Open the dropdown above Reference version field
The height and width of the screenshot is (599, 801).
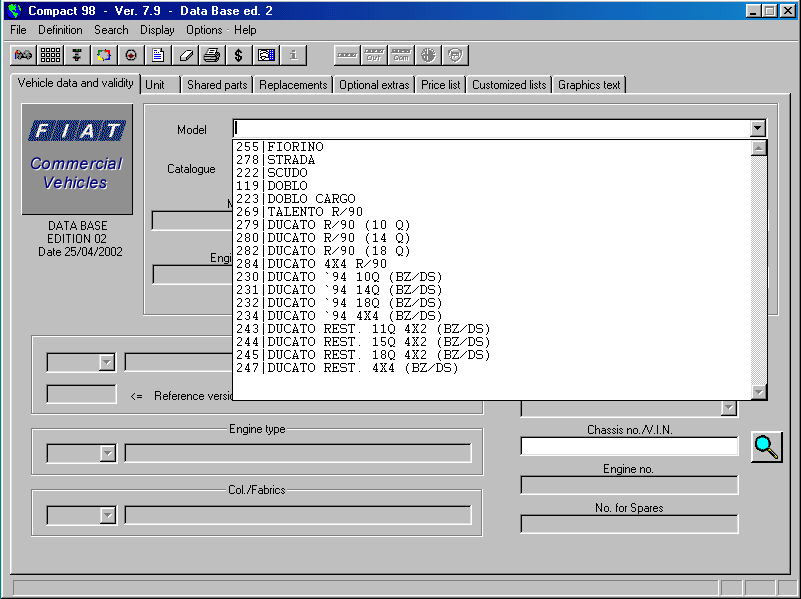coord(107,362)
